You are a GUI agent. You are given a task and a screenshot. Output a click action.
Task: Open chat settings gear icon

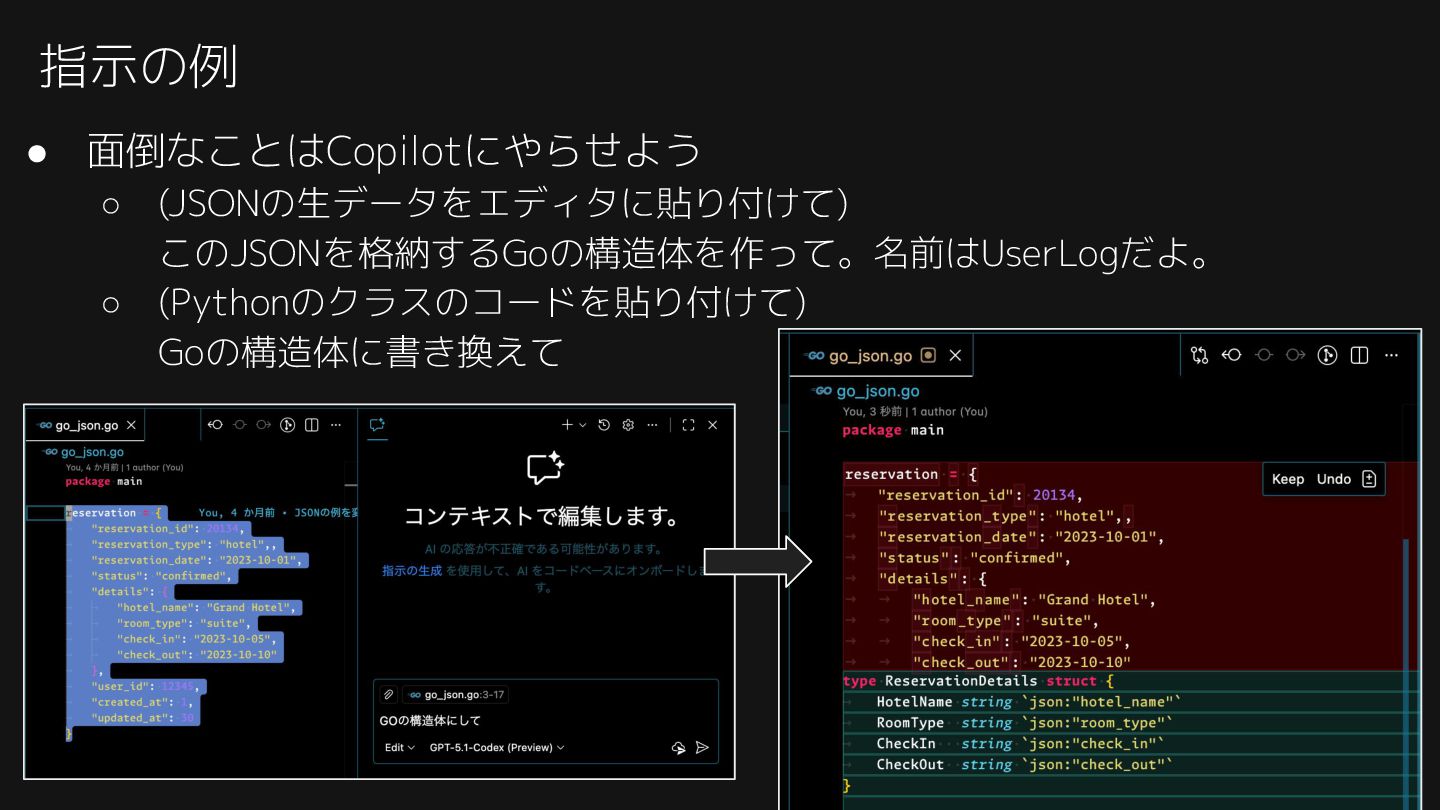628,425
